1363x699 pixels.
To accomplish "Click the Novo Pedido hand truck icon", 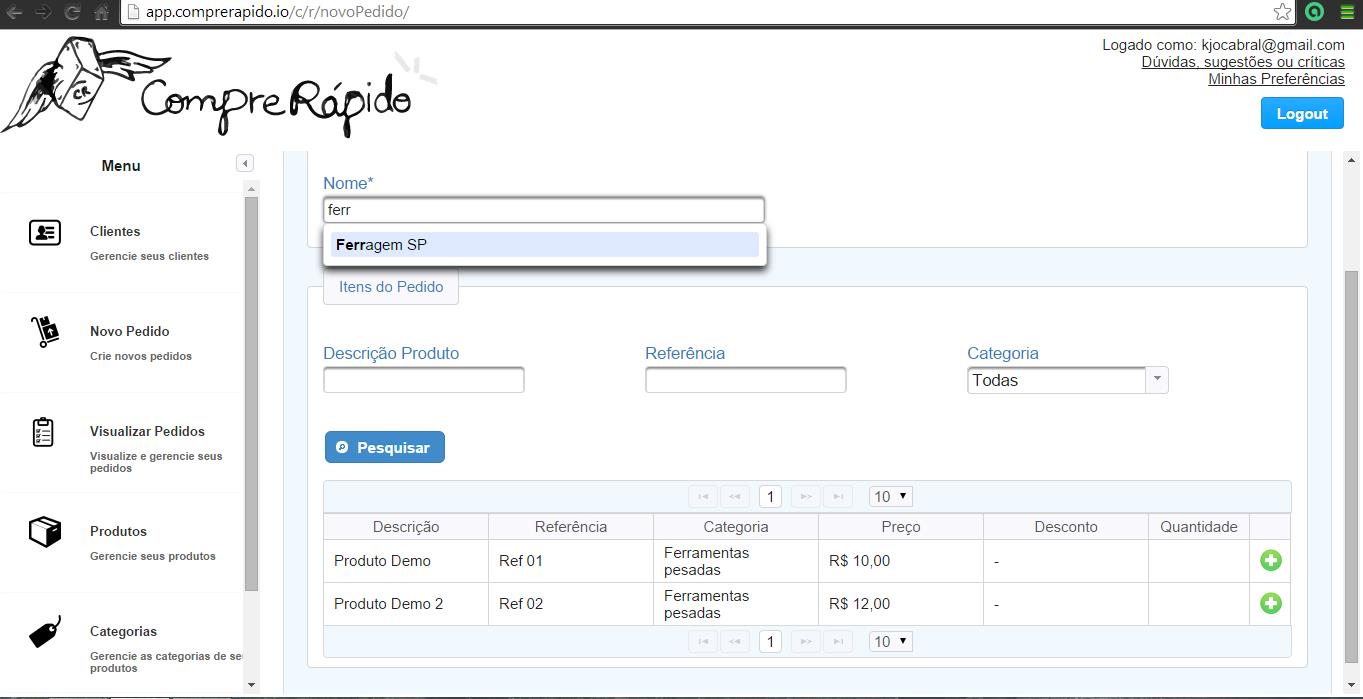I will tap(45, 331).
